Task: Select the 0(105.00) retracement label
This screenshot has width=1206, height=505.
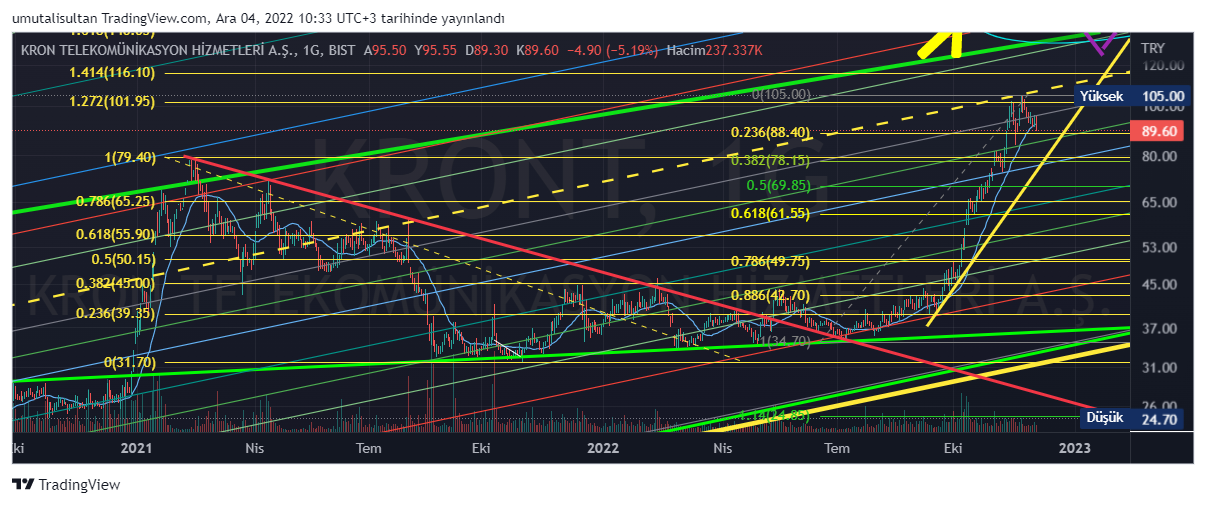Action: 781,95
